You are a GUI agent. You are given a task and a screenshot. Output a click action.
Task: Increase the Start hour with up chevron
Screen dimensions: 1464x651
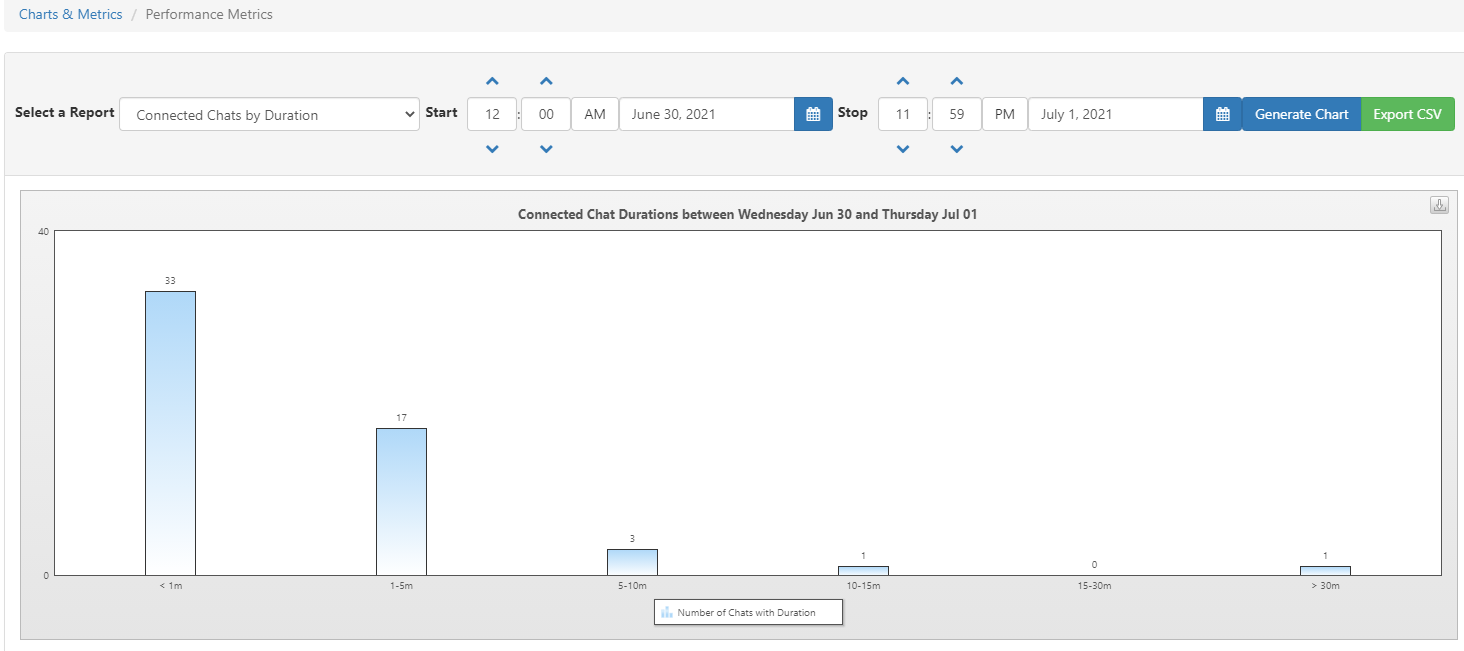click(492, 81)
